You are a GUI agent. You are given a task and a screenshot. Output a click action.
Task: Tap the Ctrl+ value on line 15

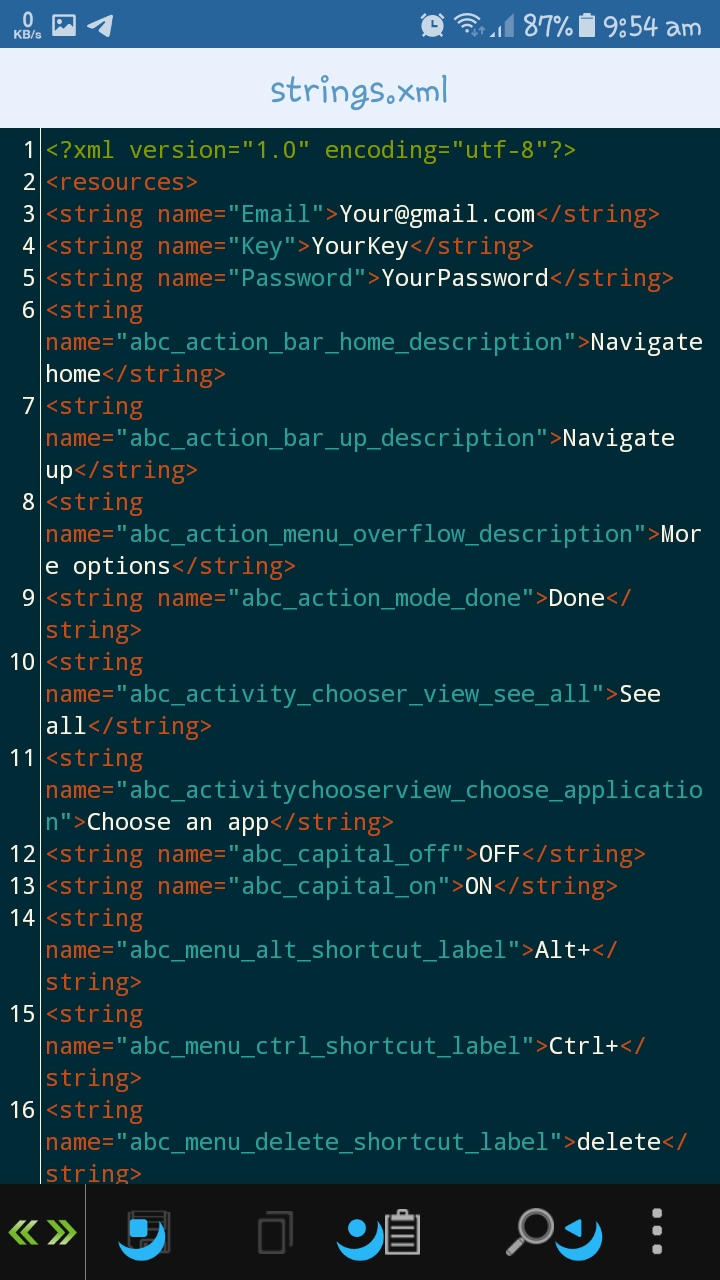(584, 1046)
